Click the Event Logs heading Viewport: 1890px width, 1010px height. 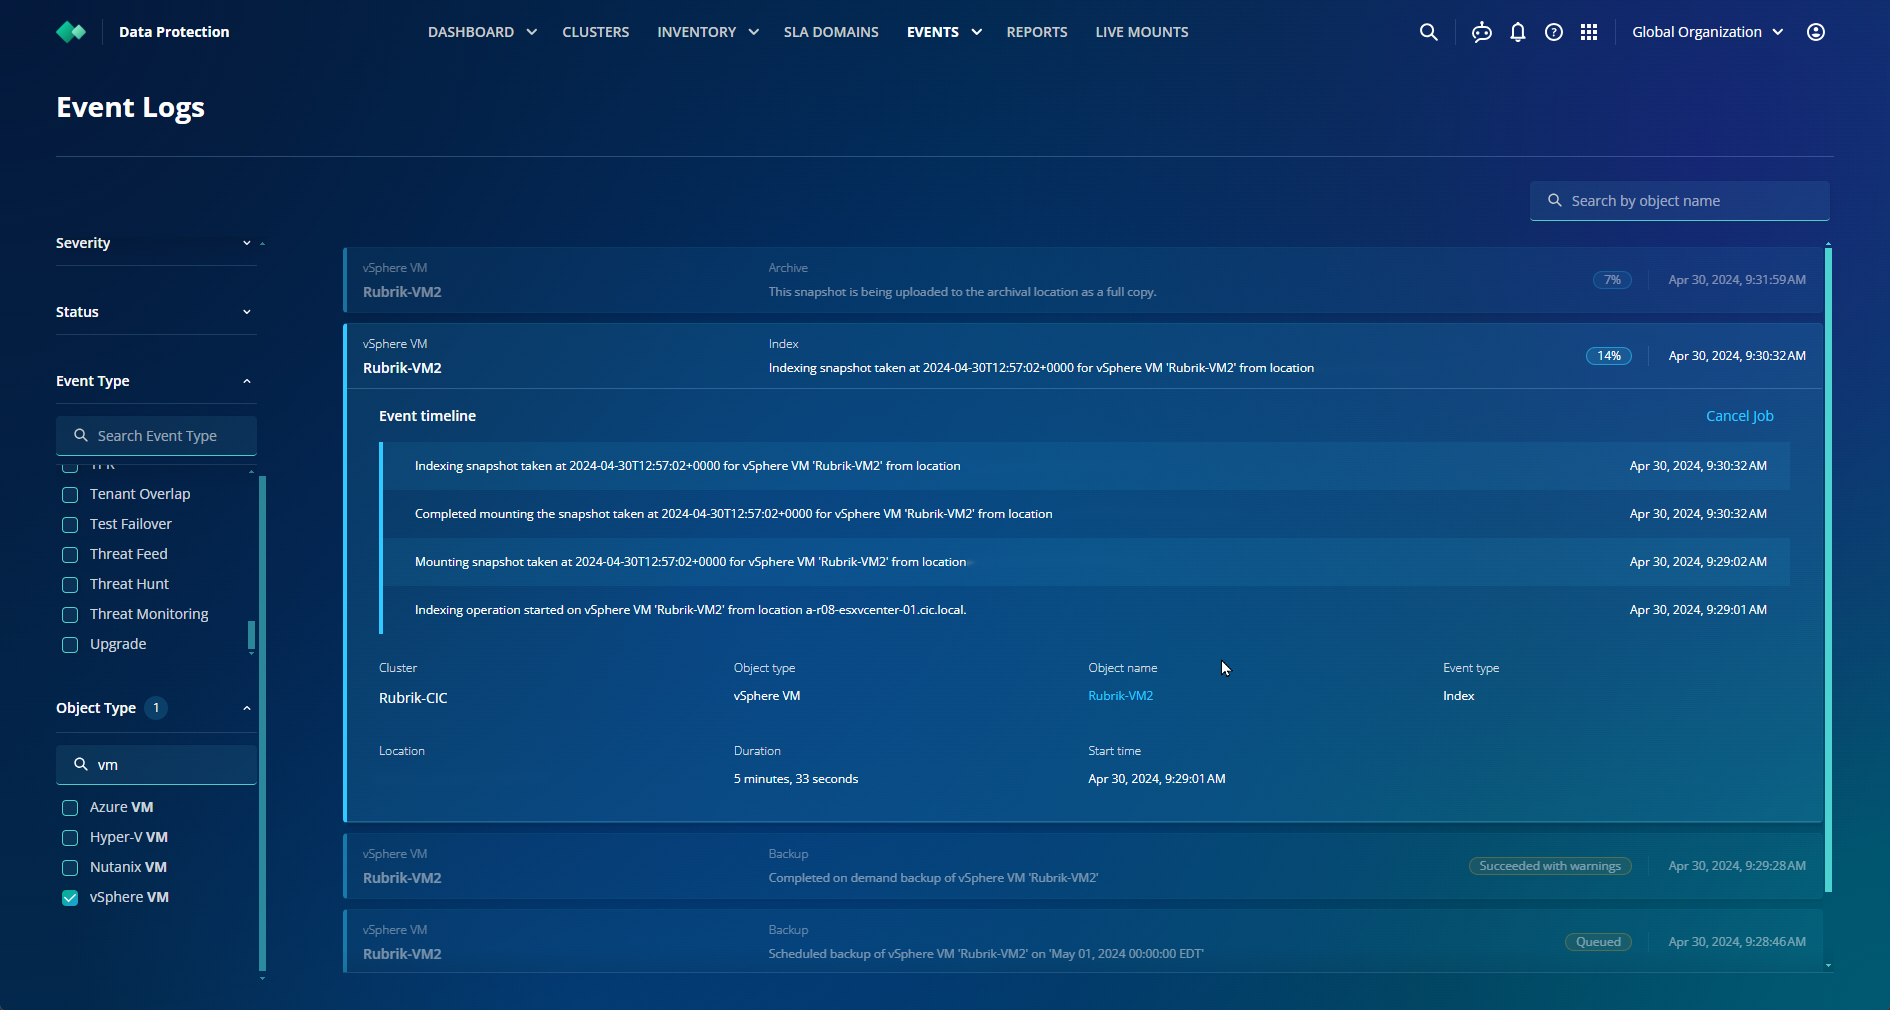point(130,107)
